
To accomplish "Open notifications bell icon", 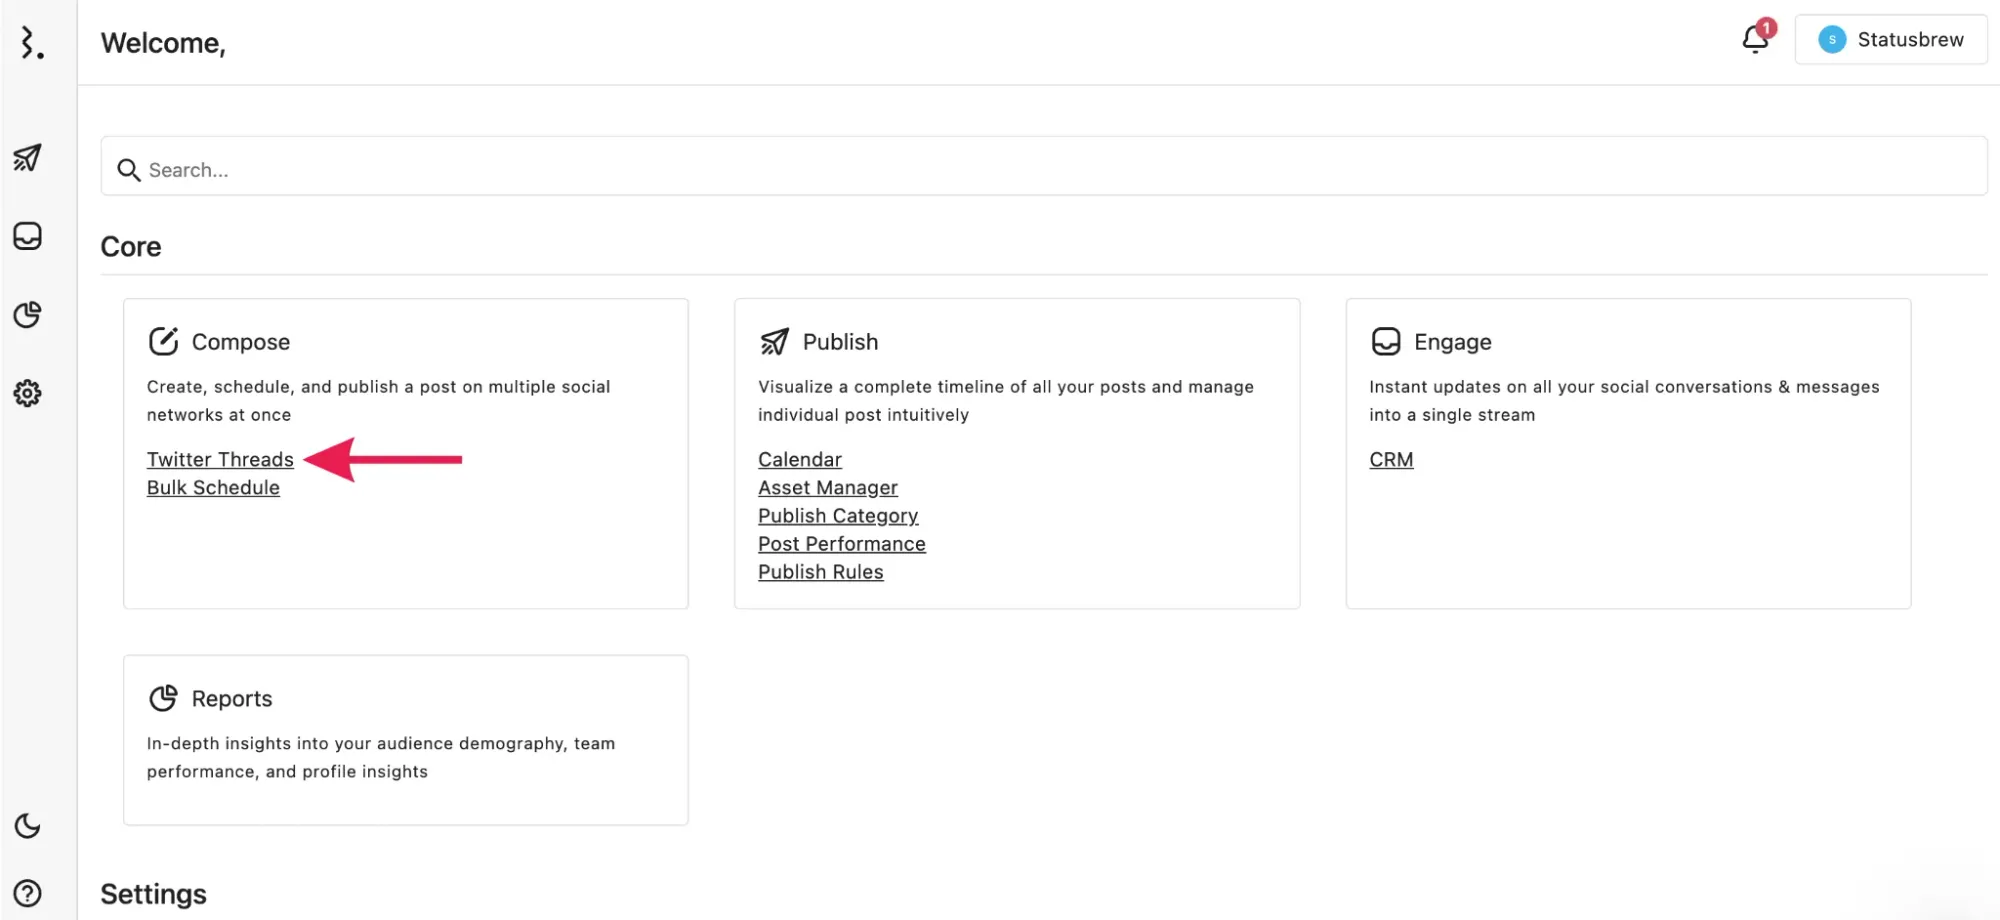I will (1755, 39).
